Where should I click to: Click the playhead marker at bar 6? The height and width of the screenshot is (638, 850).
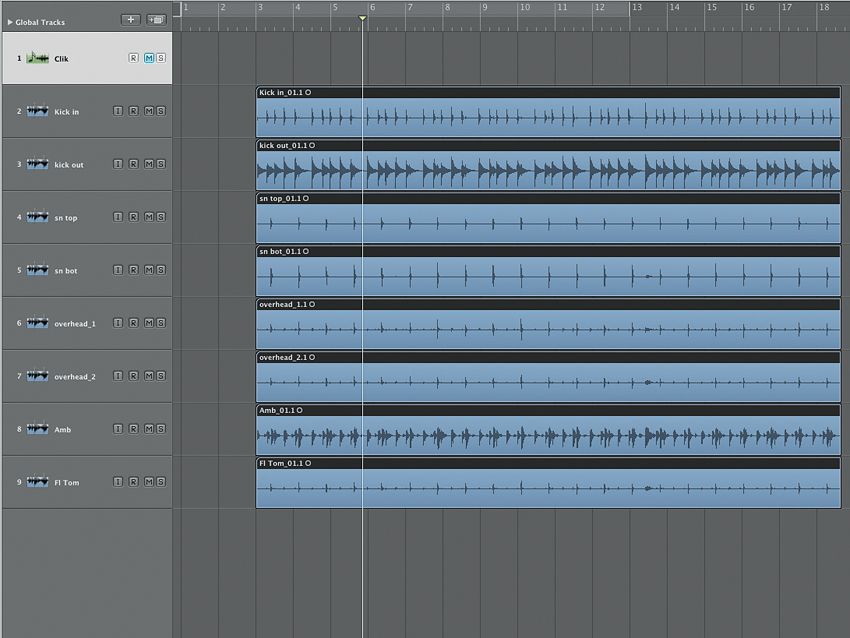tap(362, 17)
